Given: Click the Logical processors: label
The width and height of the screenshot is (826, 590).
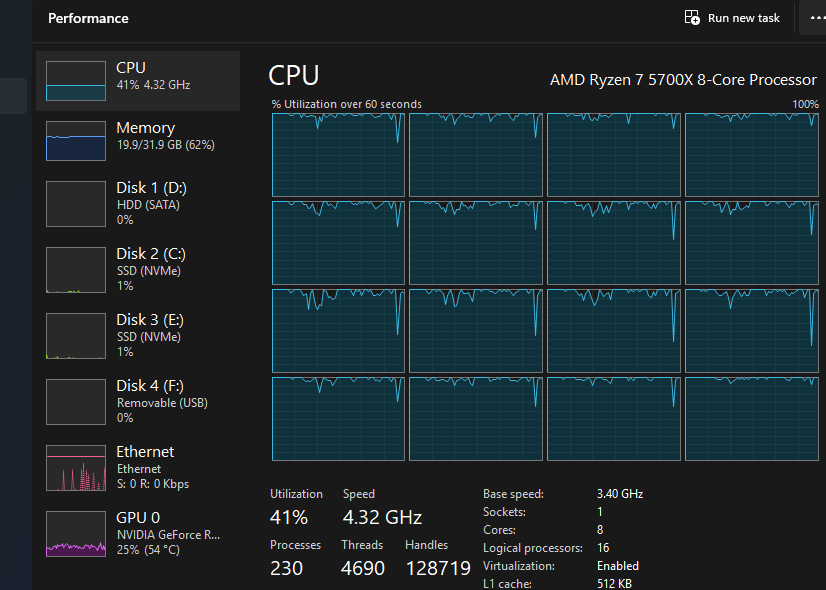Looking at the screenshot, I should (533, 548).
